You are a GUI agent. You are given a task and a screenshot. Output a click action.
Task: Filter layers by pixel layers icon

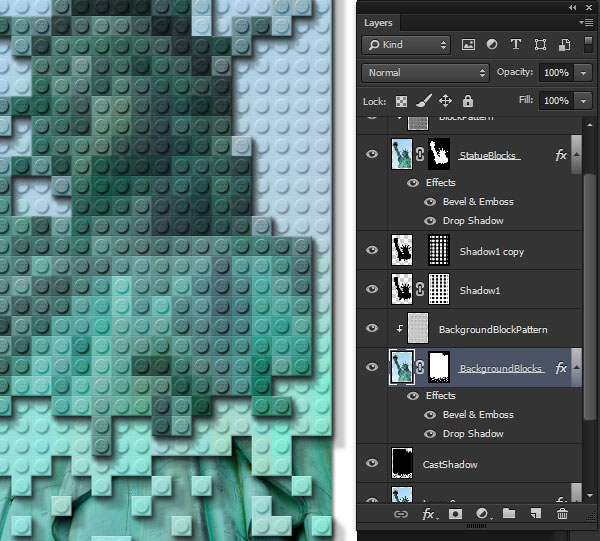pyautogui.click(x=468, y=45)
